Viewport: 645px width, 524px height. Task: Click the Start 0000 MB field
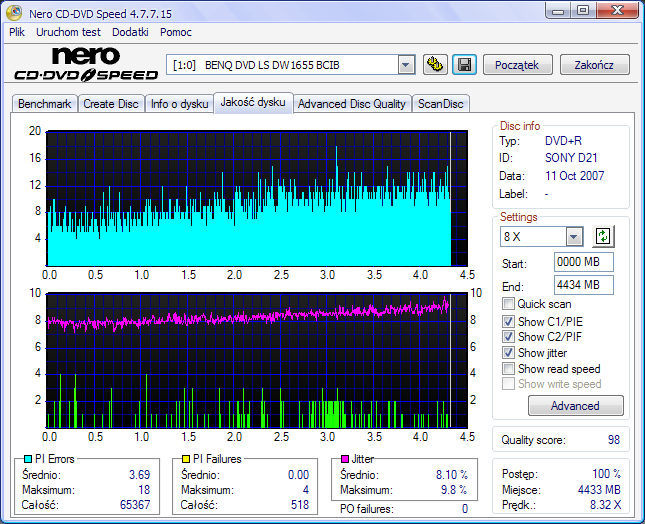pos(583,262)
